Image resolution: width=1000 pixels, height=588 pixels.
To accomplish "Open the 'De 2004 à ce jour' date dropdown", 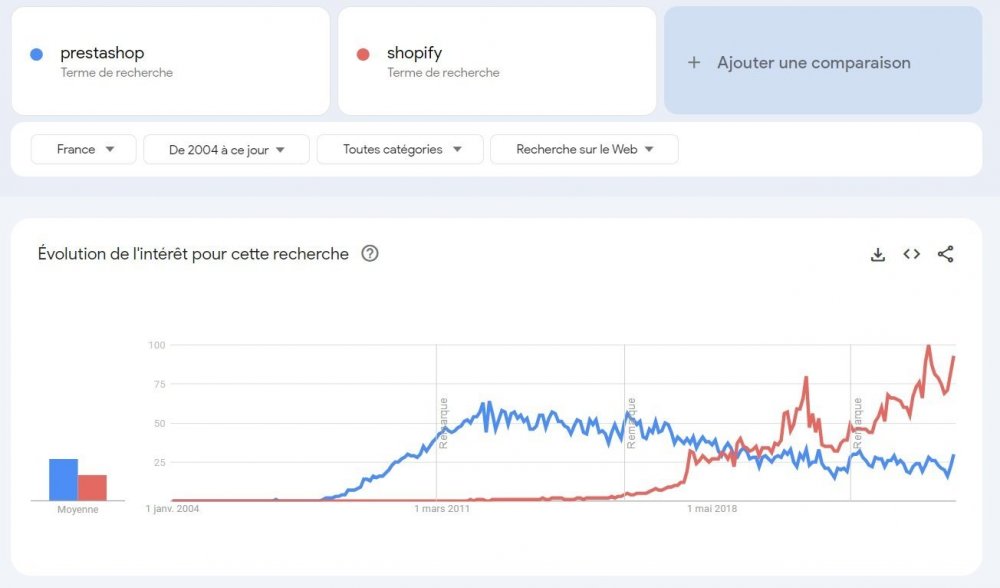I will (x=226, y=148).
